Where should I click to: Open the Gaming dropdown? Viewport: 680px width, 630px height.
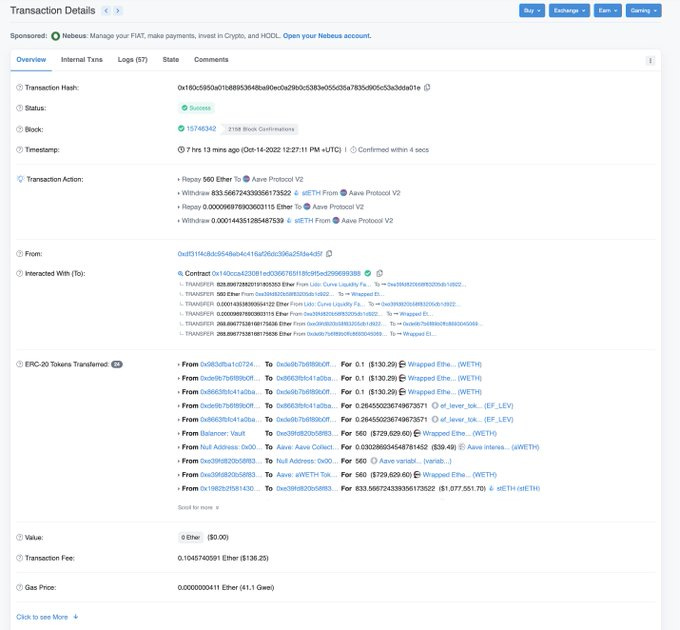pos(643,10)
